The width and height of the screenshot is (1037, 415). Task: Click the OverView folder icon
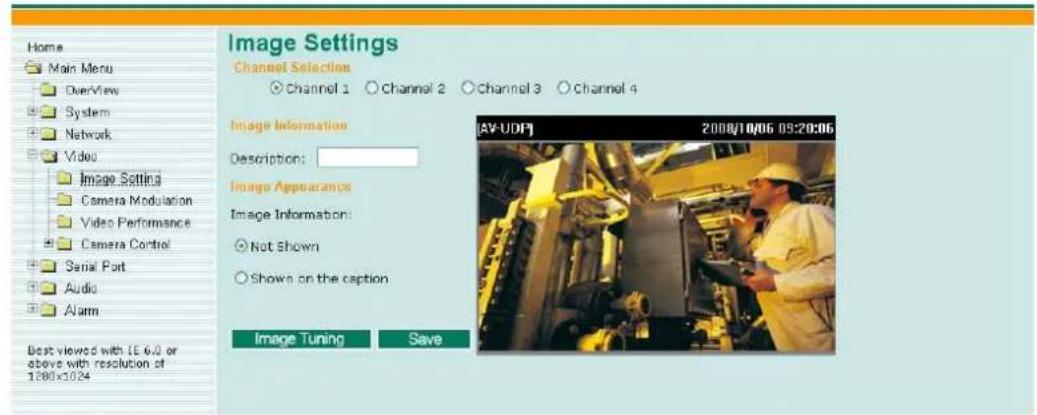click(x=46, y=91)
